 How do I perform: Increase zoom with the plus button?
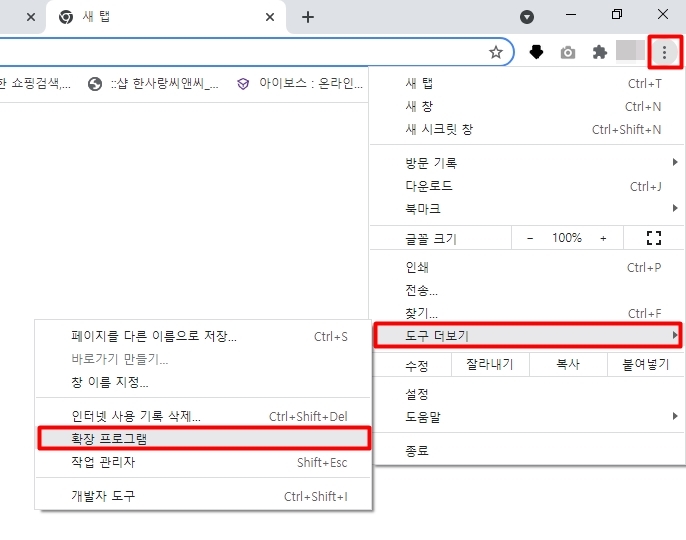pos(603,238)
